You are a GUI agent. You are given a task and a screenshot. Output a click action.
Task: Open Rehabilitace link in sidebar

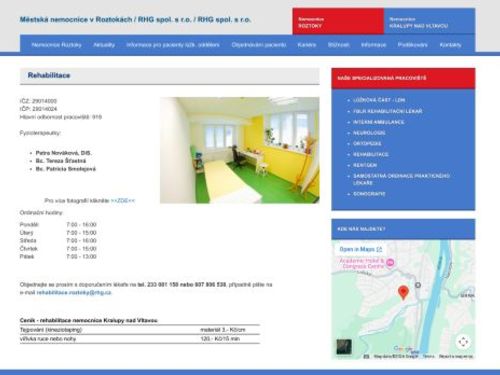click(371, 154)
